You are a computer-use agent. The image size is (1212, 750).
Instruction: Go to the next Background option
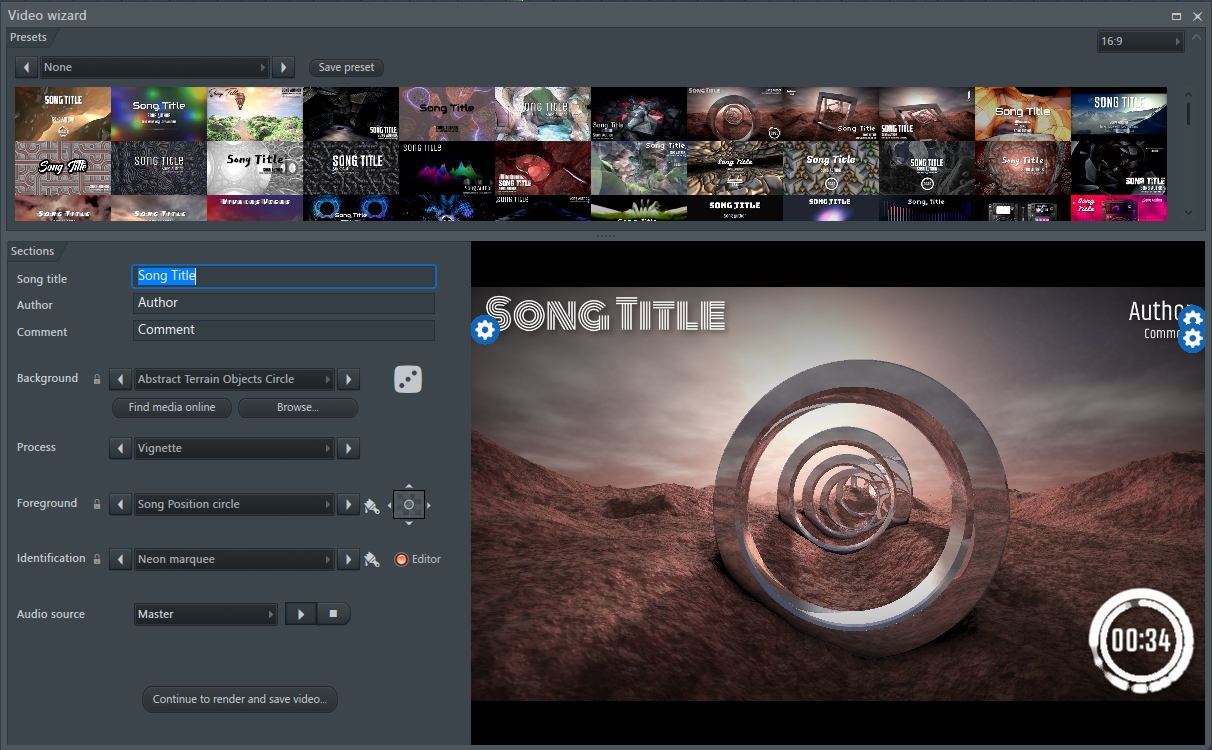pyautogui.click(x=348, y=380)
